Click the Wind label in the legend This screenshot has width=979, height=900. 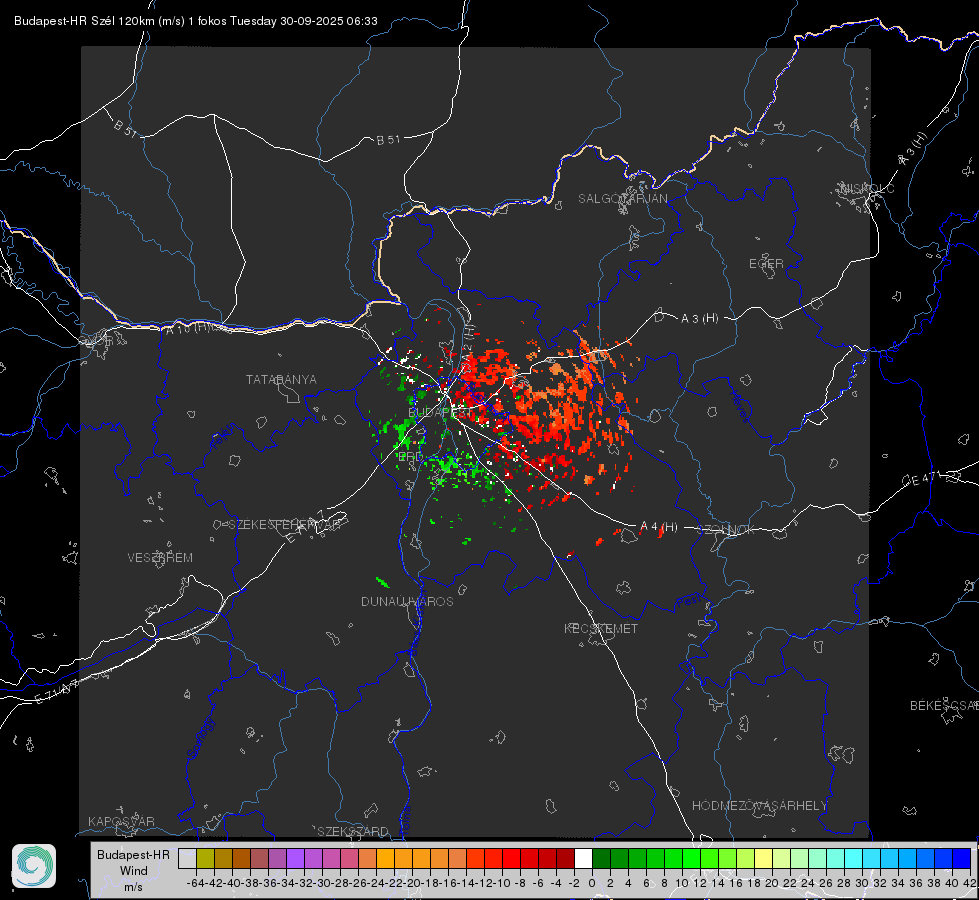point(133,871)
